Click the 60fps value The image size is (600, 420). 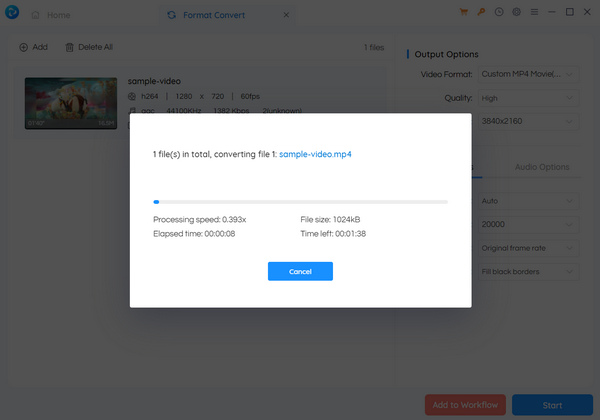250,96
